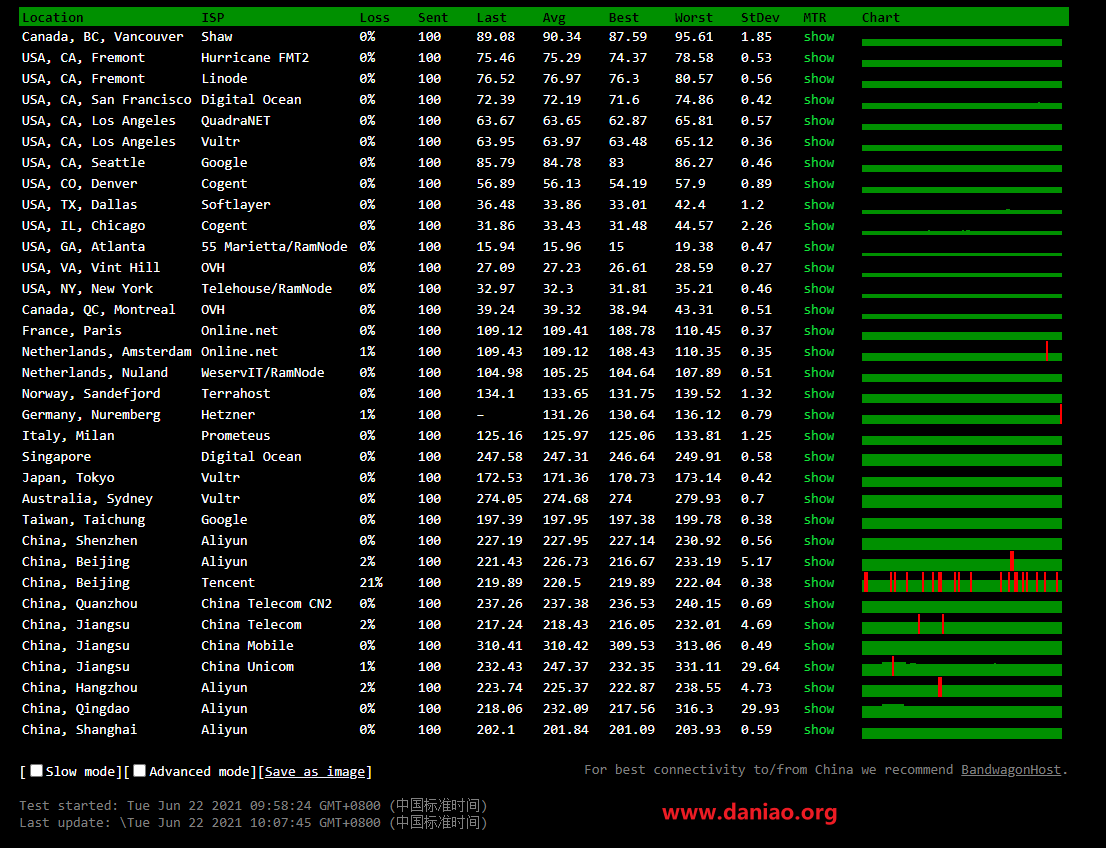Show MTR for Qingdao Aliyun row
This screenshot has height=848, width=1106.
click(819, 708)
